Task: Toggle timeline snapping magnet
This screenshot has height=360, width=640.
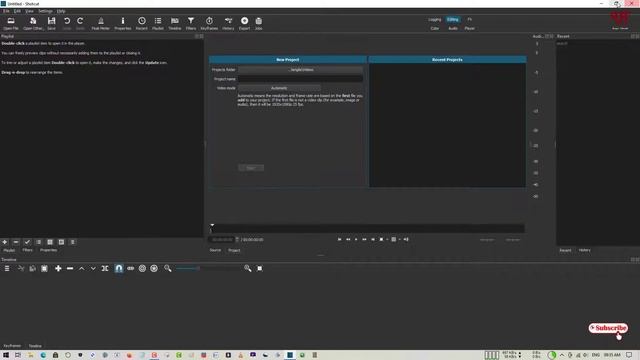Action: click(119, 268)
